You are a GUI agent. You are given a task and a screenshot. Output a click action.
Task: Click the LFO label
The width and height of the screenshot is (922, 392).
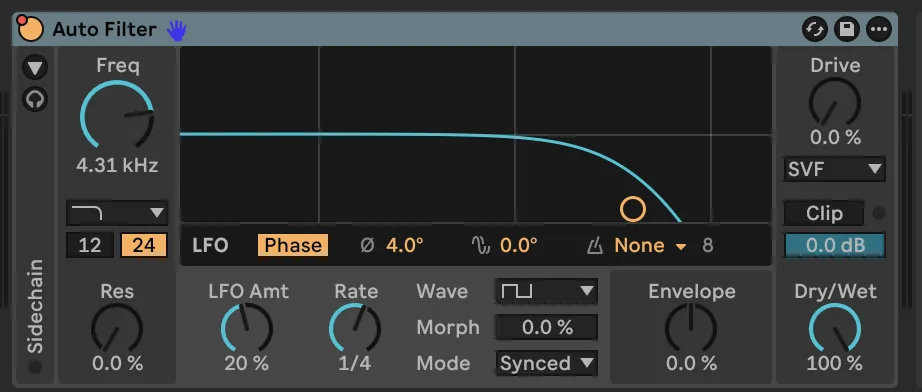coord(210,245)
